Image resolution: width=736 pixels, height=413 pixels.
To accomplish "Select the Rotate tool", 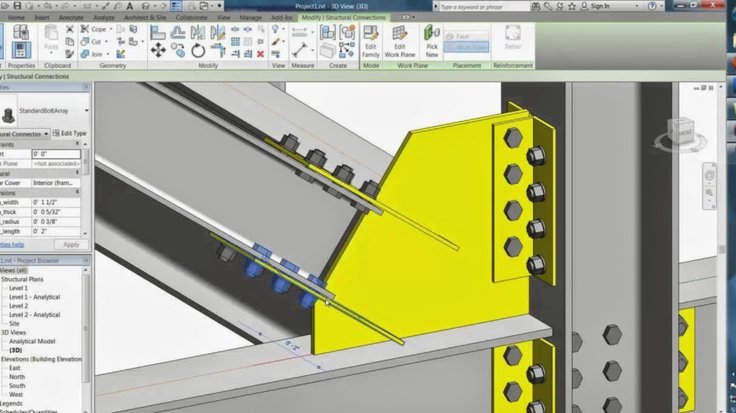I will tap(198, 50).
